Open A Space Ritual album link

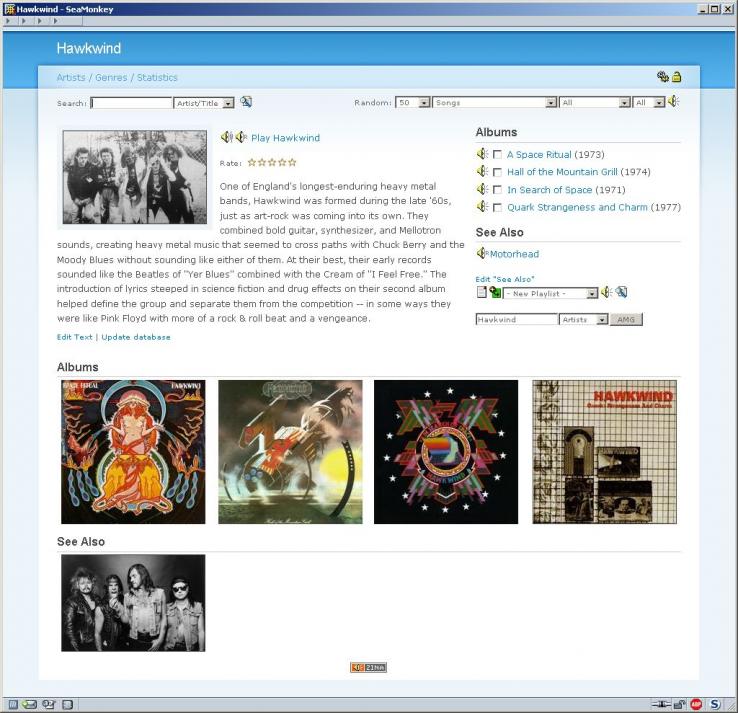pyautogui.click(x=539, y=154)
